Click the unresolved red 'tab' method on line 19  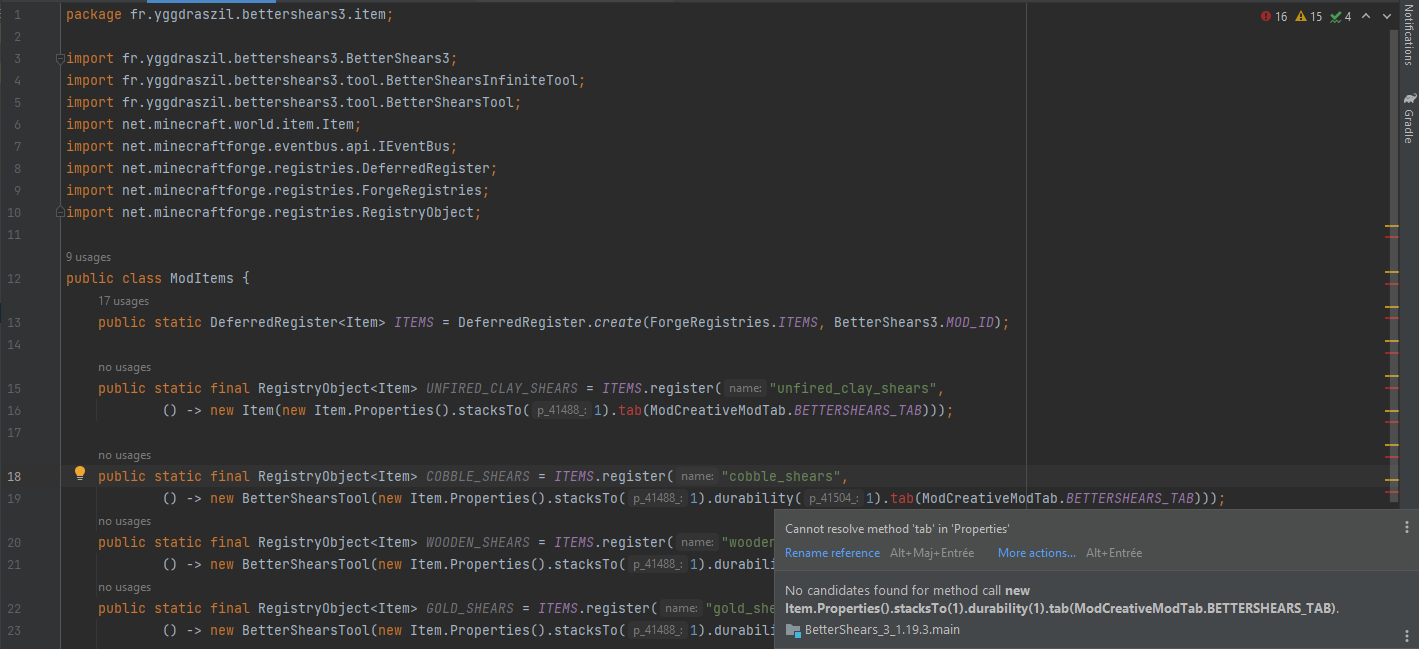click(x=902, y=498)
